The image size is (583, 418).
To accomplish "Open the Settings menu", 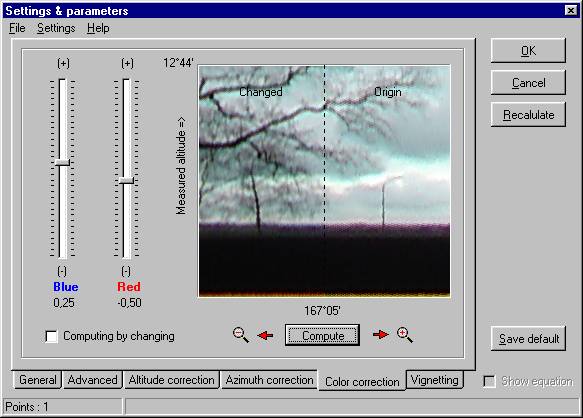I will pos(56,28).
